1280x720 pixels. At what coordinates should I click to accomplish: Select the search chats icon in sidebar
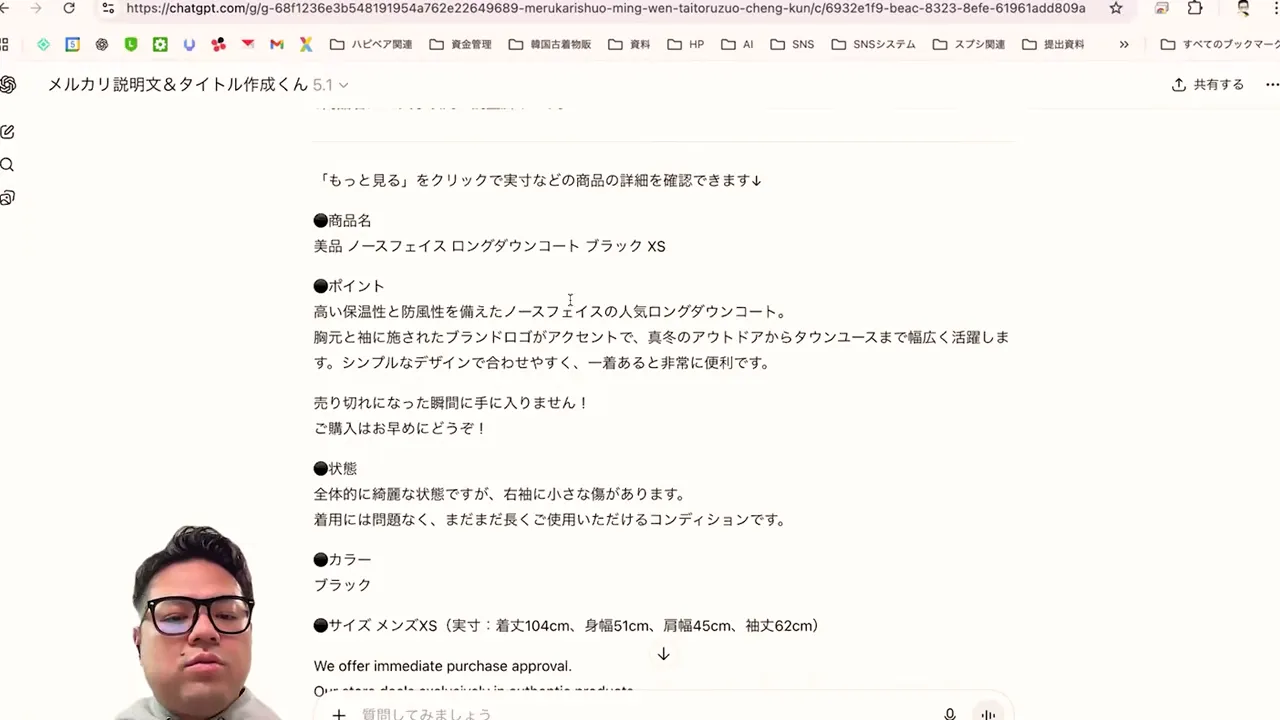(x=8, y=164)
